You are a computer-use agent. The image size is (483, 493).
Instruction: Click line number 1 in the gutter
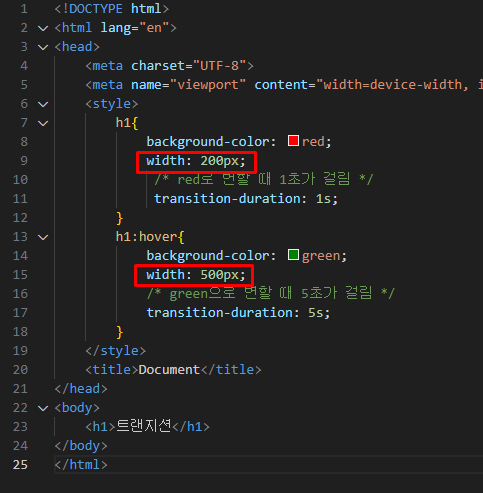[24, 9]
